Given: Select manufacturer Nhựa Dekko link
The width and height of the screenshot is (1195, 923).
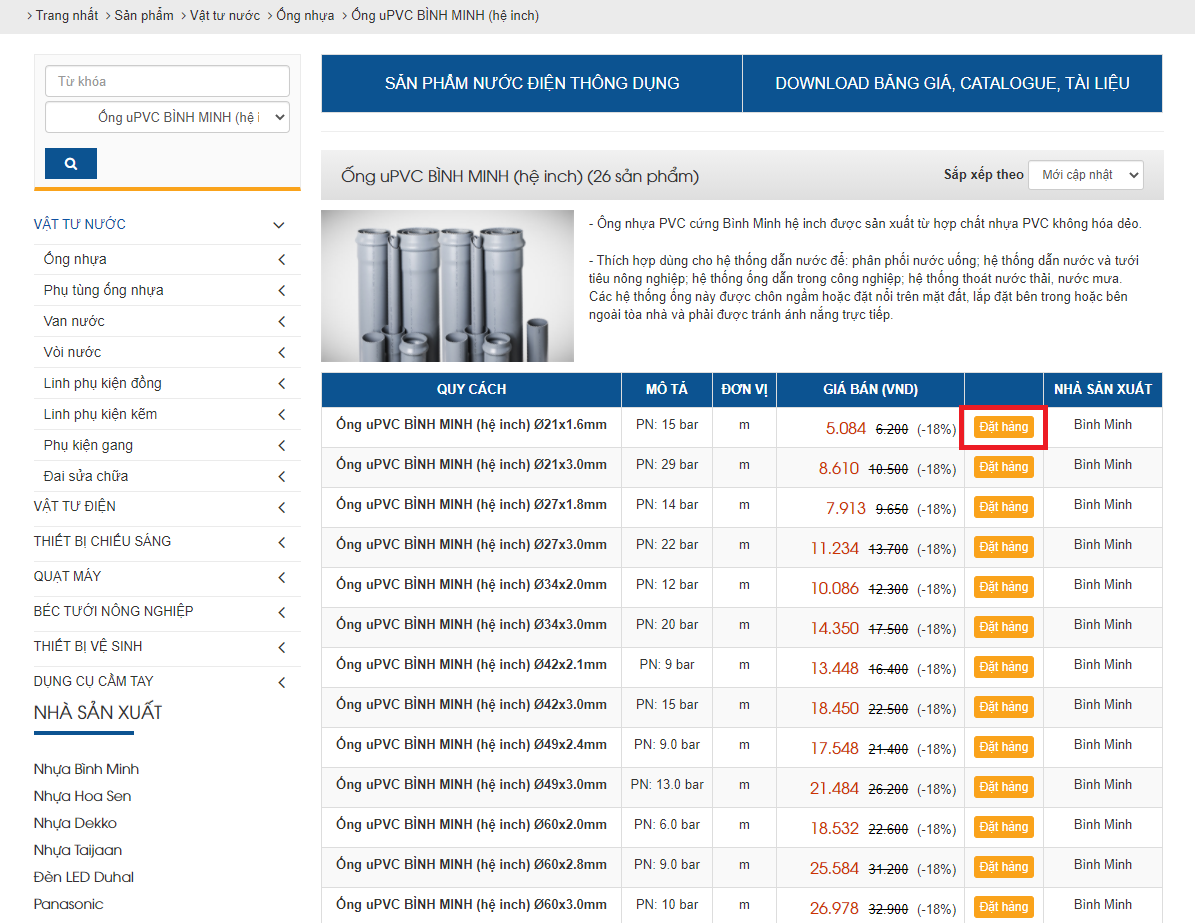Looking at the screenshot, I should [75, 823].
